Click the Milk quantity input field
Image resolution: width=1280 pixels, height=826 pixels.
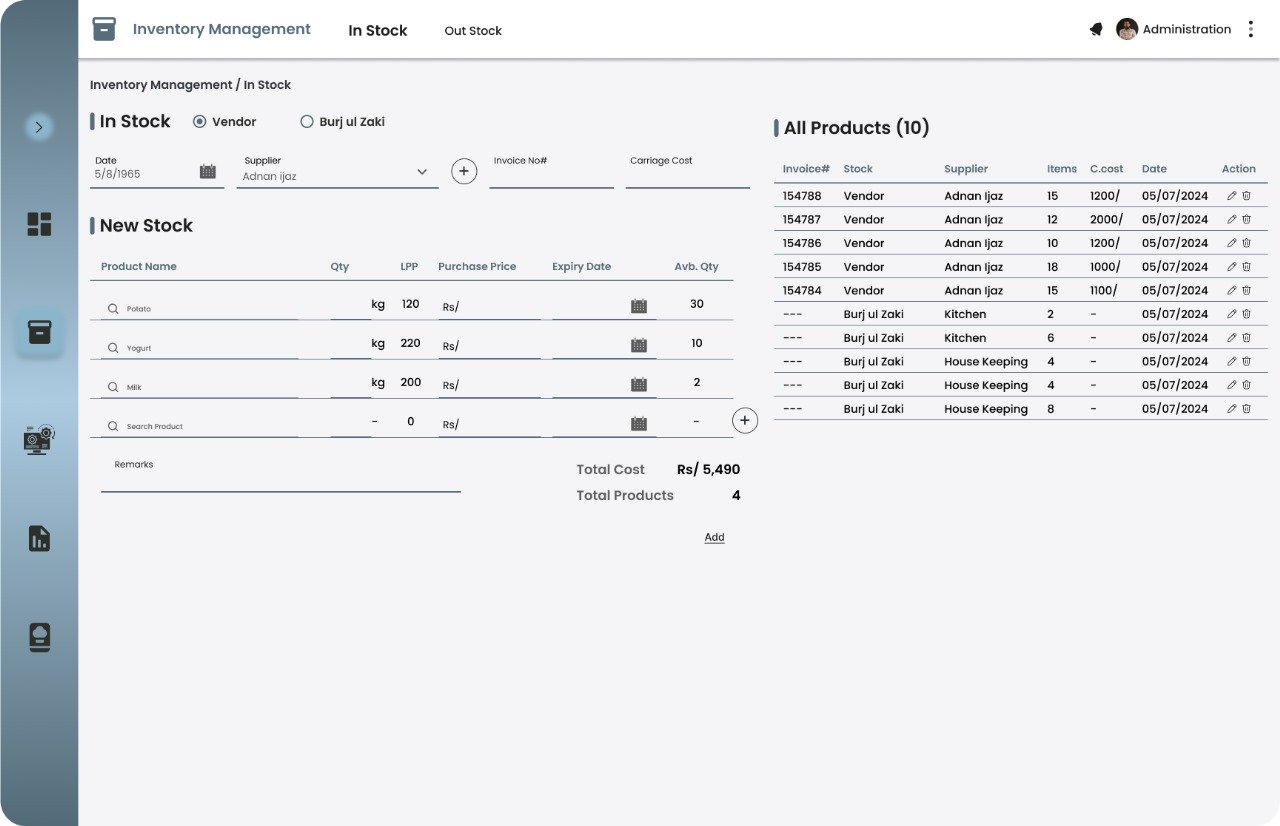[x=350, y=385]
